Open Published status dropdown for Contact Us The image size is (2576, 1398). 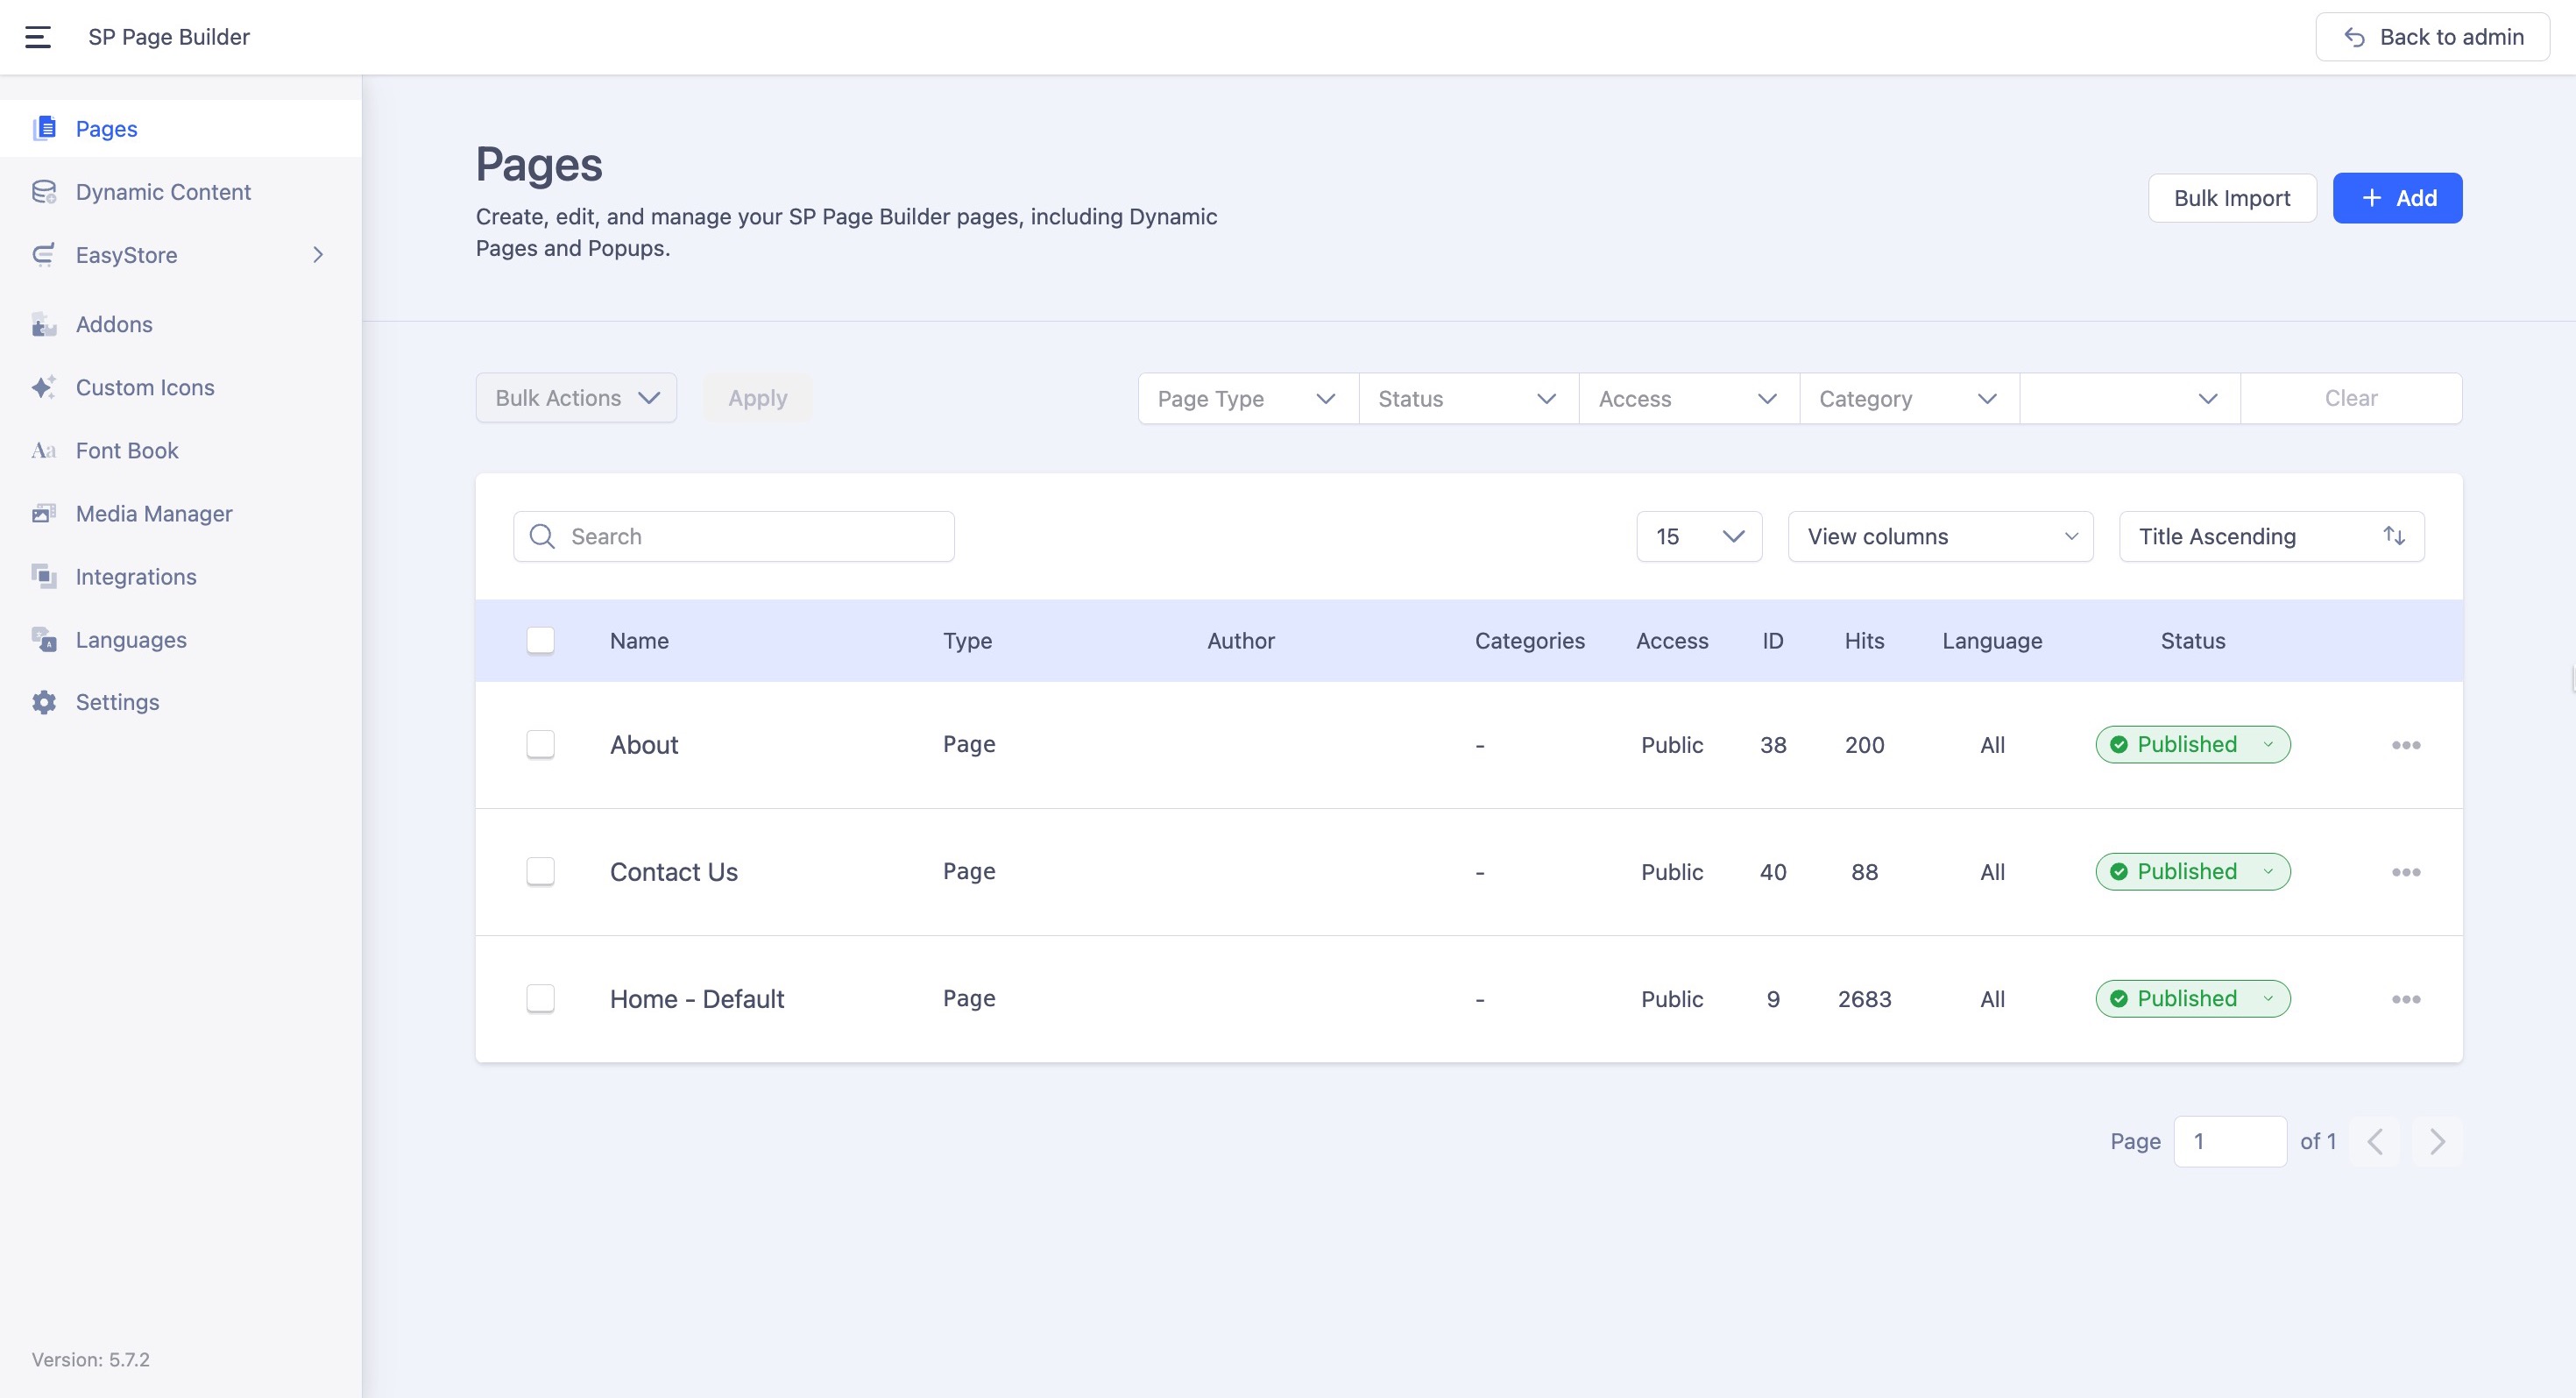tap(2192, 871)
